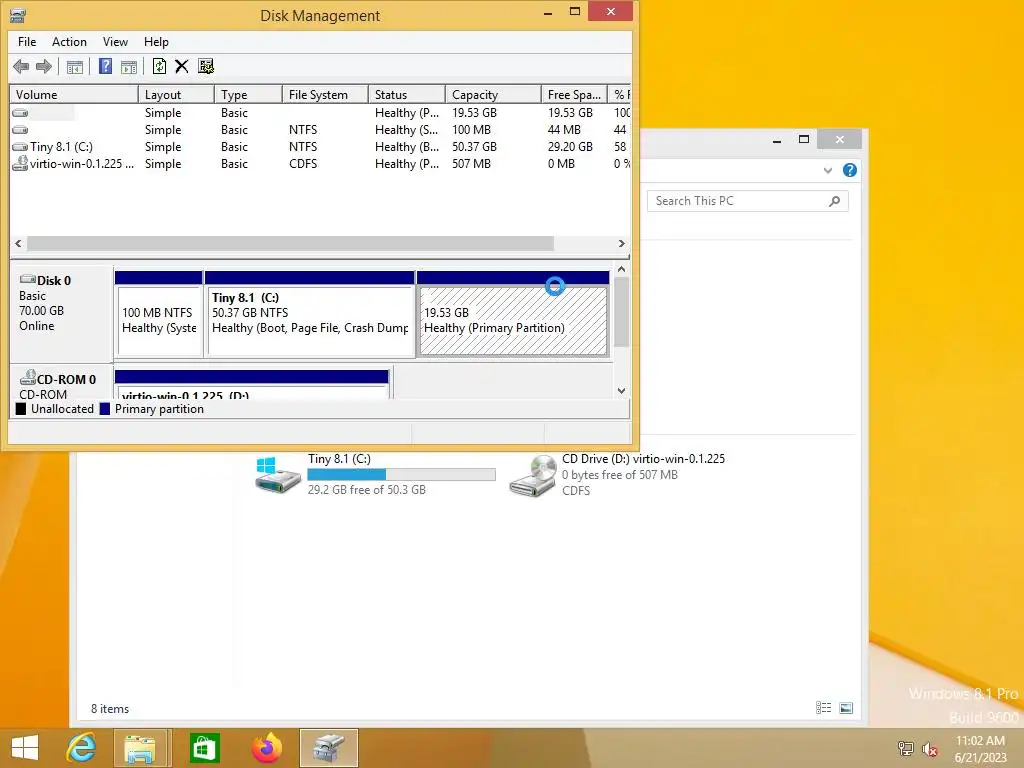Expand the ribbon chevron in This PC window

click(x=827, y=170)
